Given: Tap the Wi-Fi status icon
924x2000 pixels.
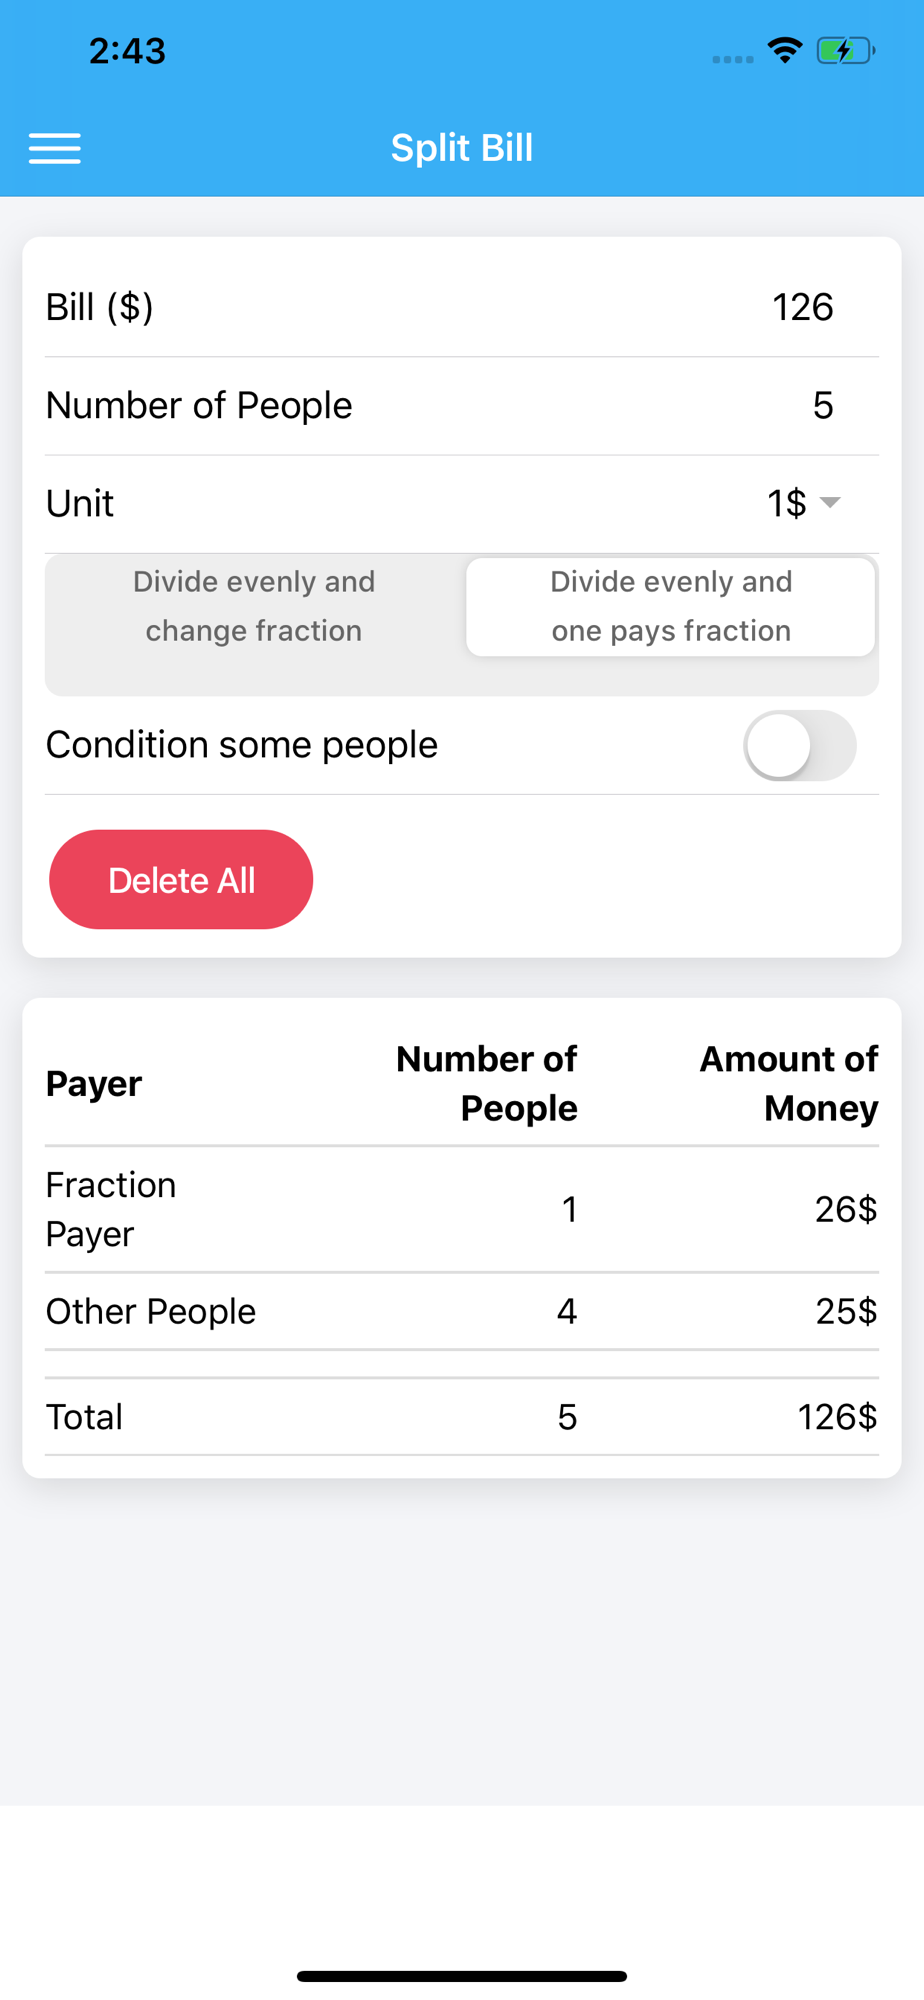Looking at the screenshot, I should pos(785,50).
